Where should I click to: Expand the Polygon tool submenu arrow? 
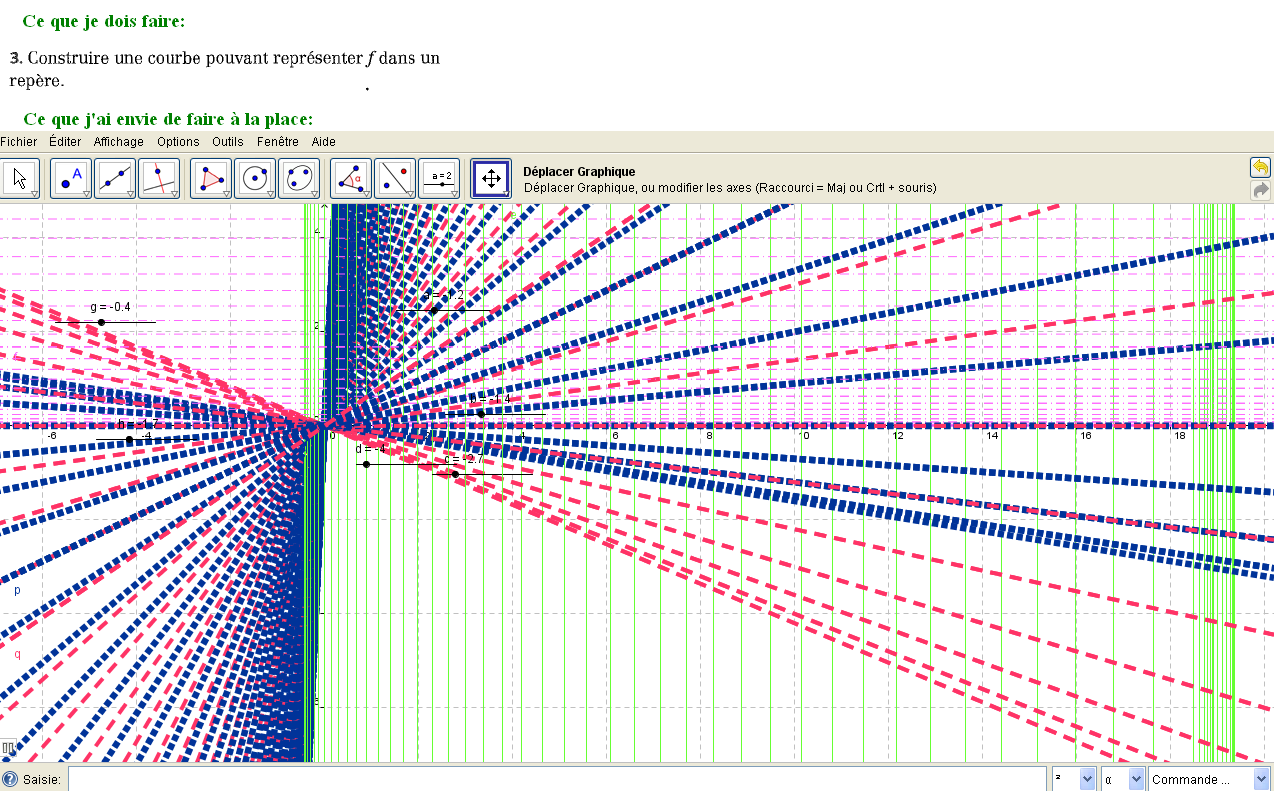pos(226,194)
